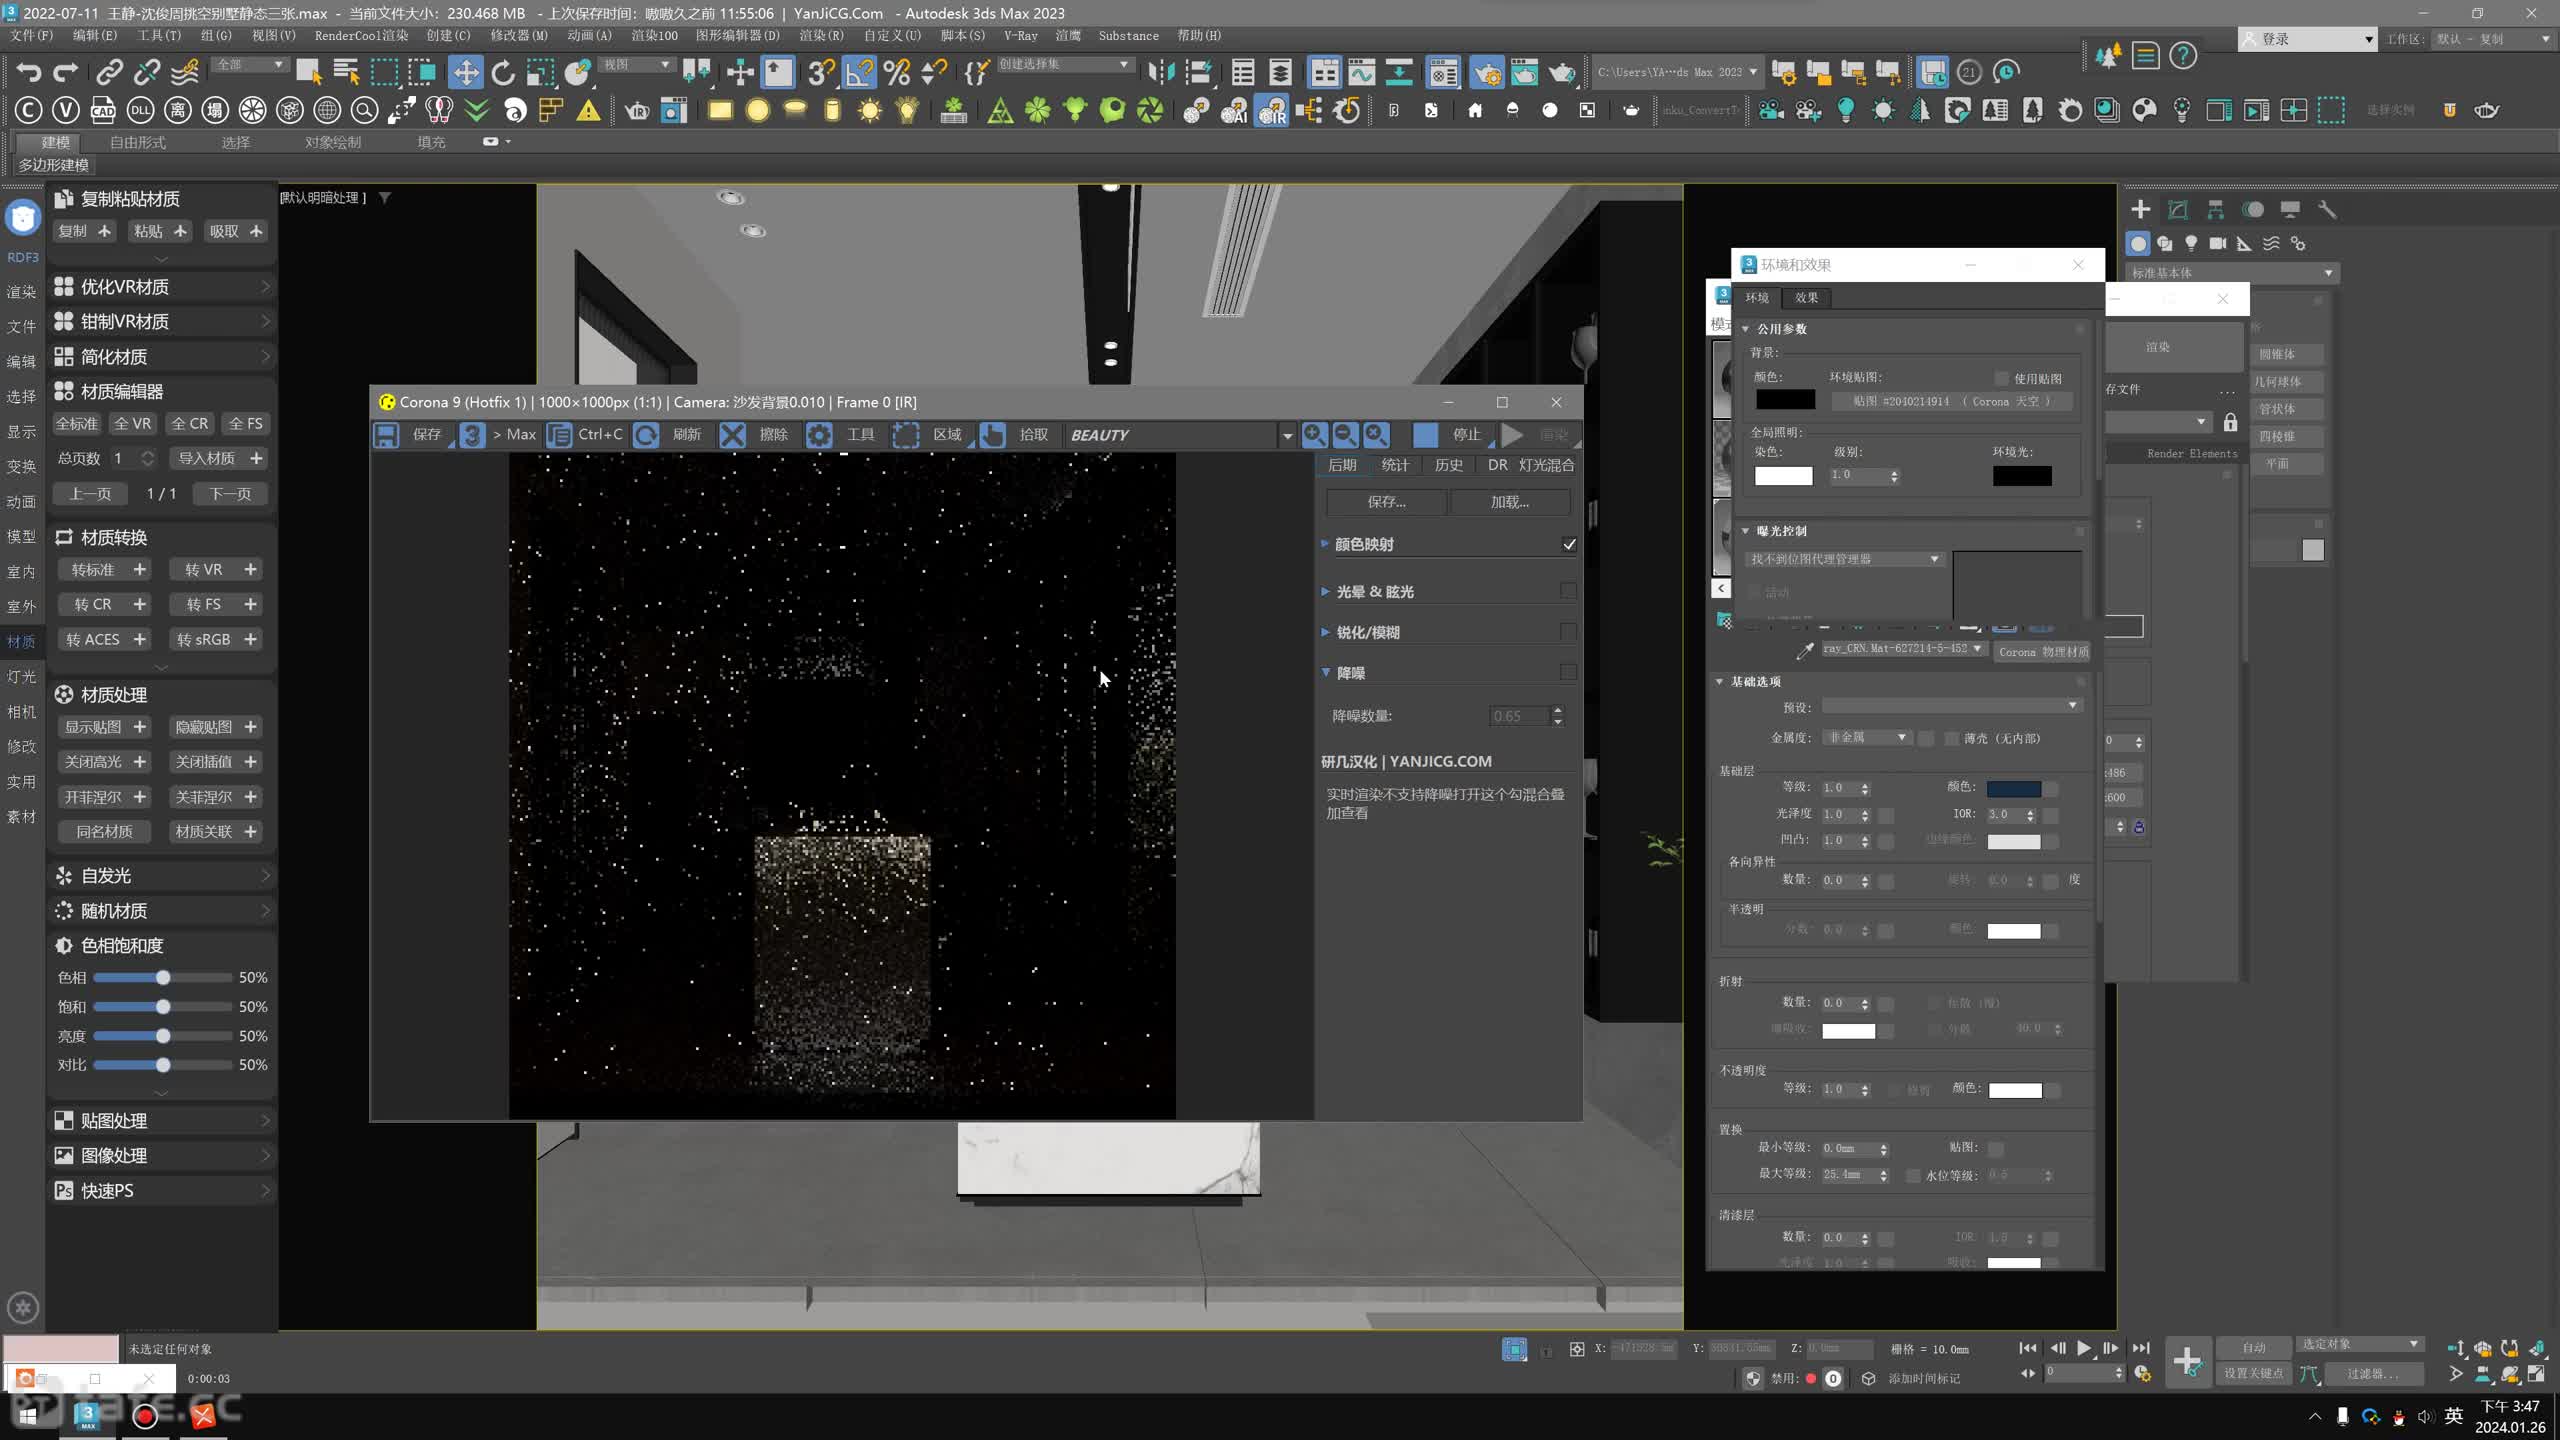Switch to the 效果 tab in environment dialog
Viewport: 2560px width, 1440px height.
(x=1806, y=297)
